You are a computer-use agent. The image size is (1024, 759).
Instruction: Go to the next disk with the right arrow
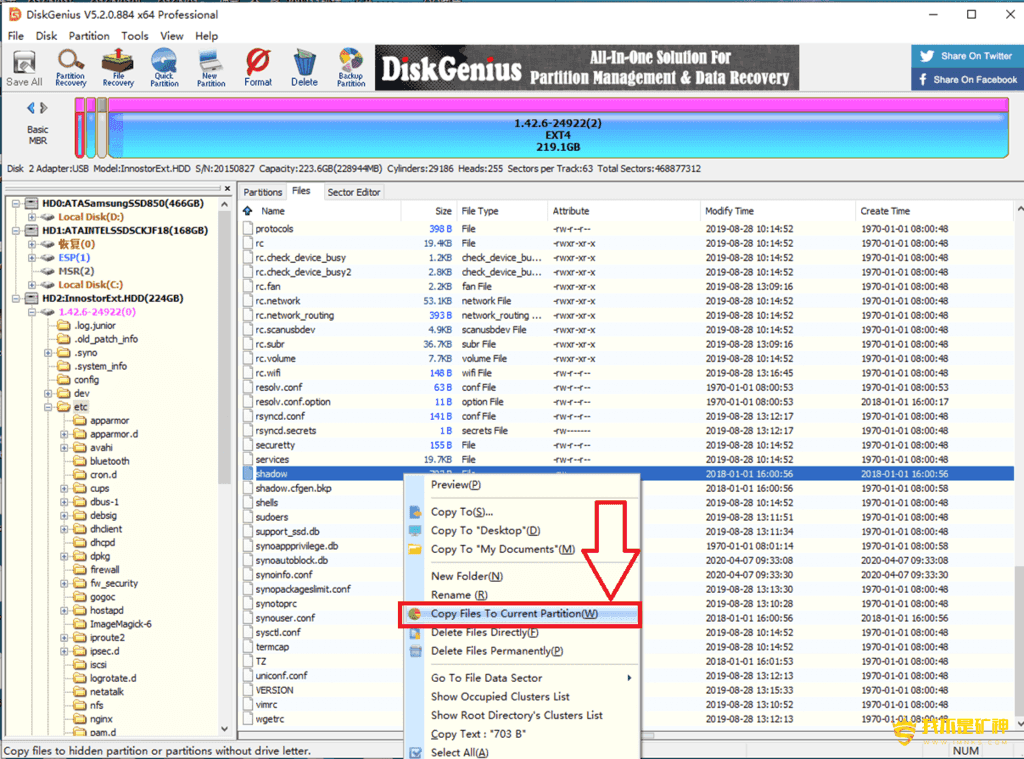coord(44,108)
